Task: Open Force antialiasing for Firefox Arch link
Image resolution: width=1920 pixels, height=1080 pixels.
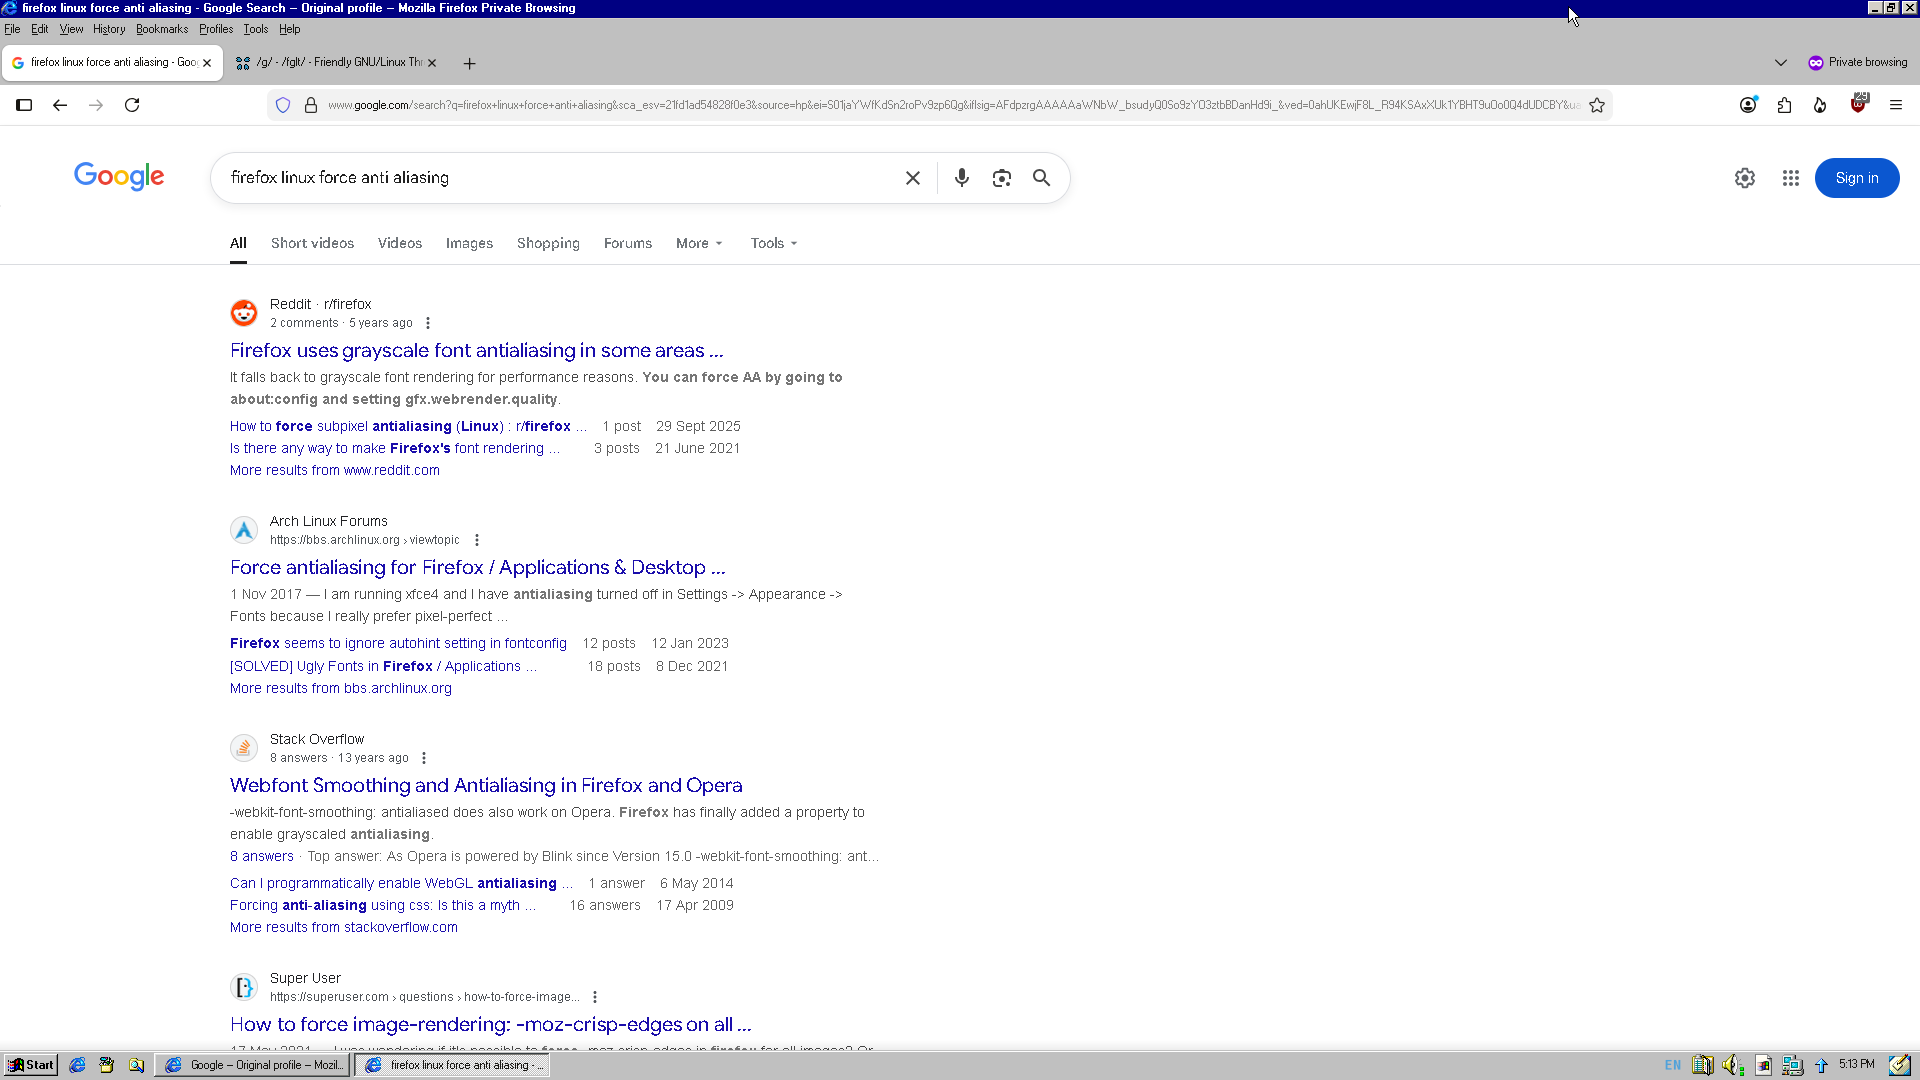Action: coord(477,567)
